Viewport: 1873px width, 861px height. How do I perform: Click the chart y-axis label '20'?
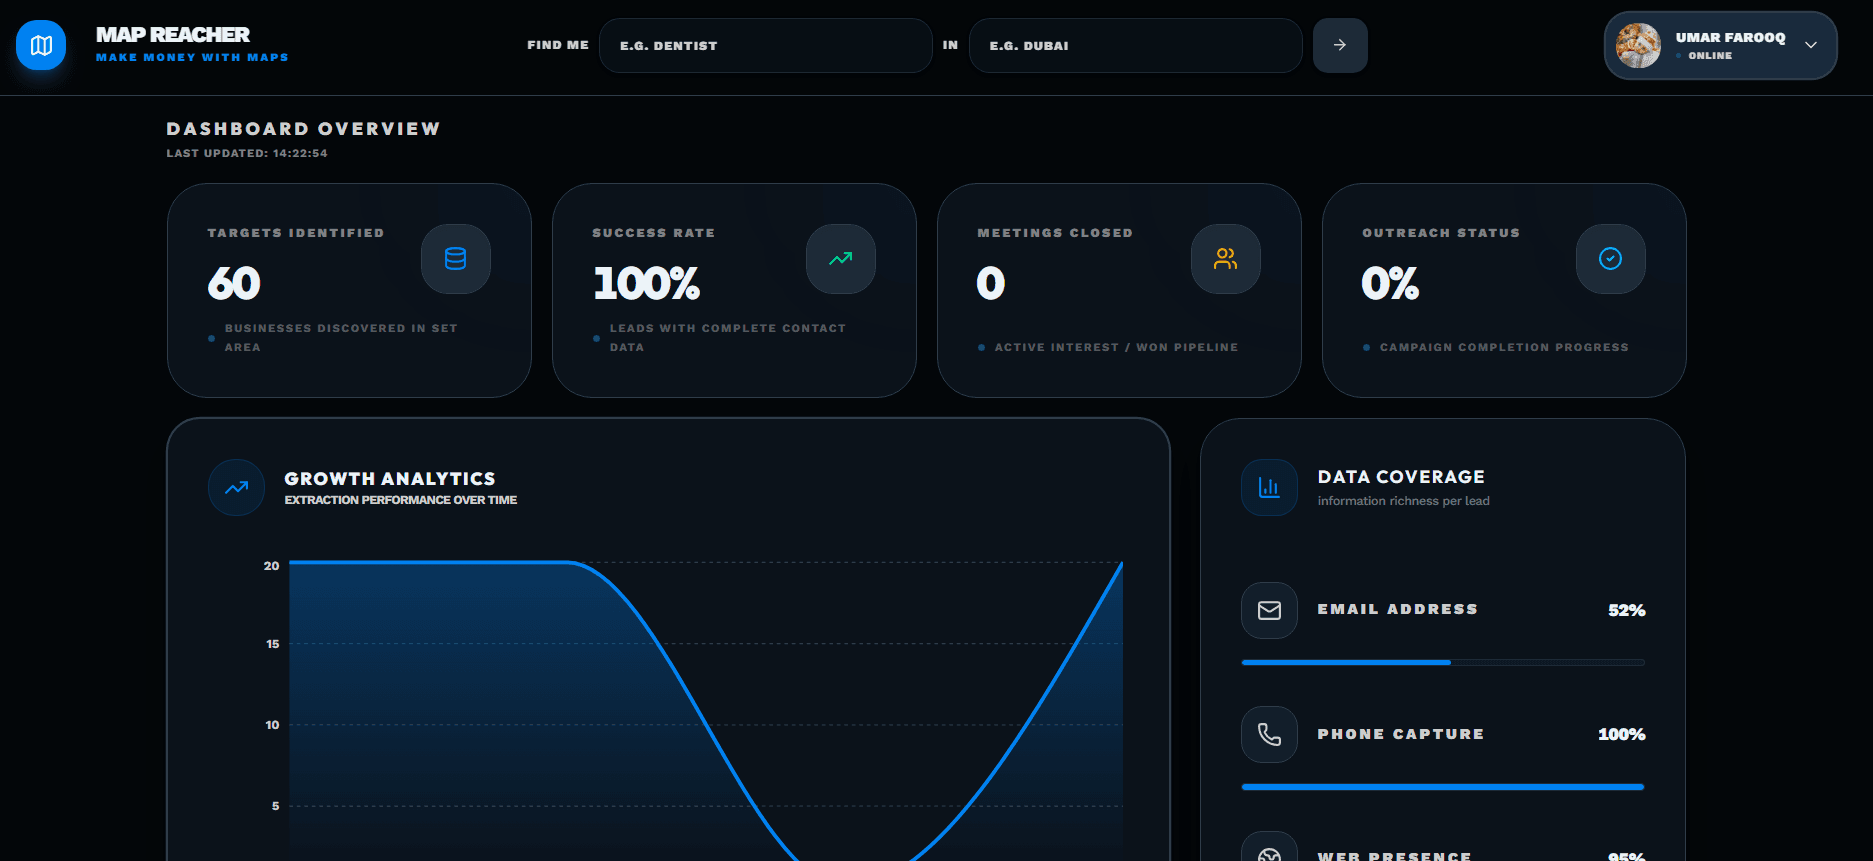pyautogui.click(x=271, y=566)
